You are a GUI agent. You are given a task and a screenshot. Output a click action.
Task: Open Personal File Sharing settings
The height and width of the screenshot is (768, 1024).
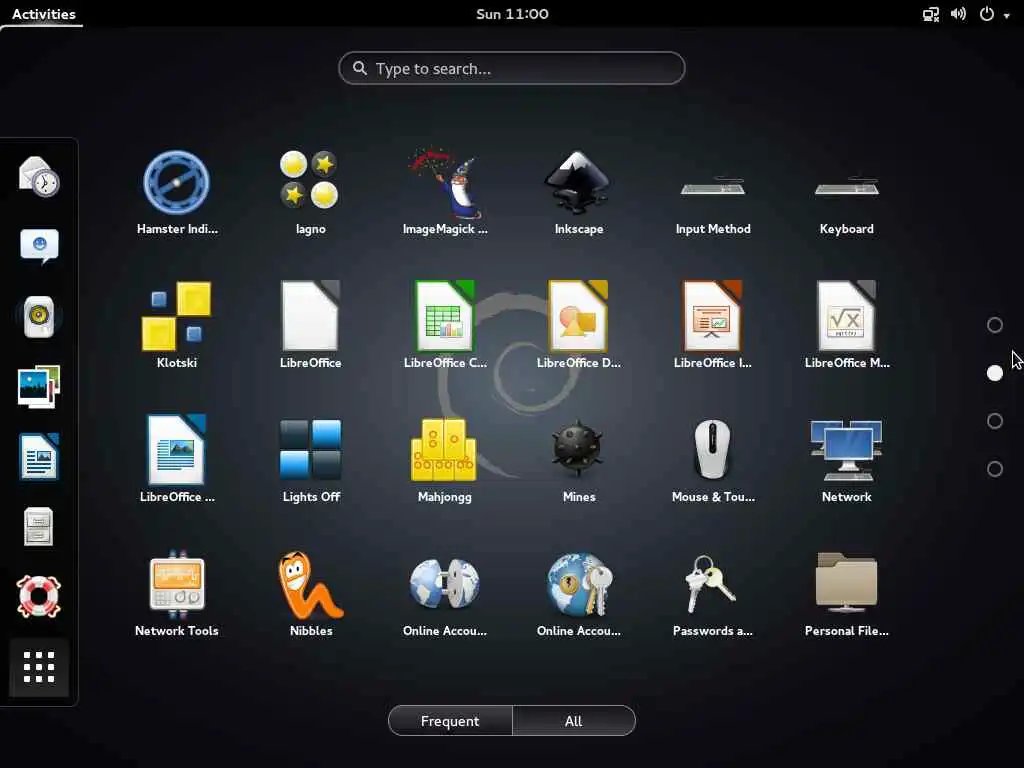click(x=846, y=593)
